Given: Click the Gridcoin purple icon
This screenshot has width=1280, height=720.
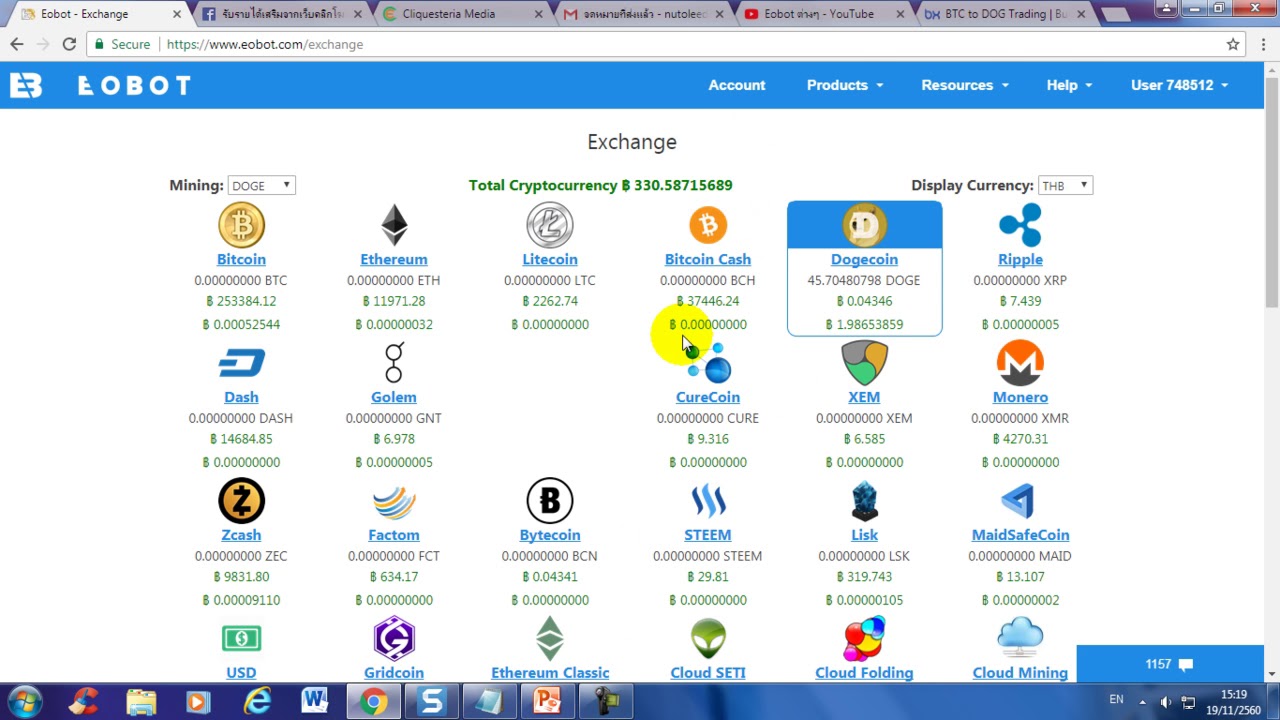Looking at the screenshot, I should (x=394, y=639).
